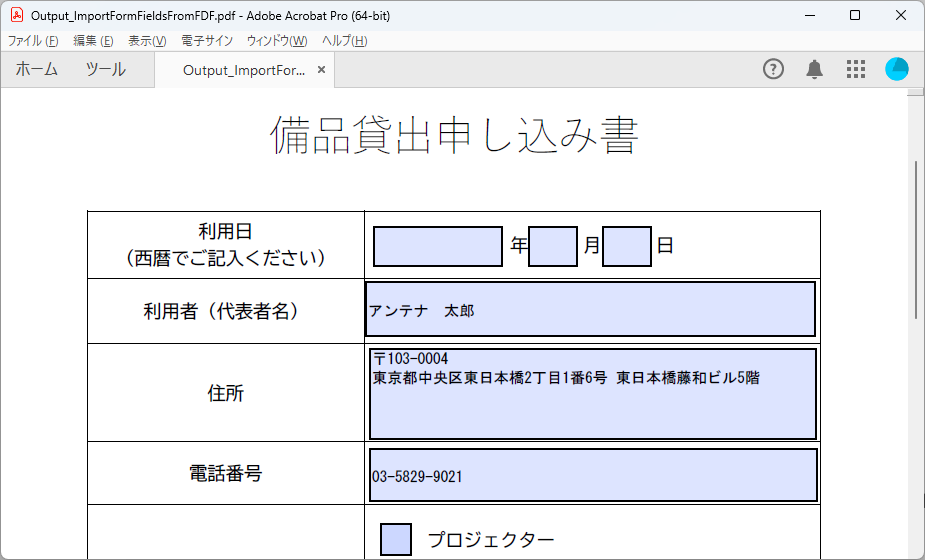Select the Output_ImportFor... document tab

244,70
